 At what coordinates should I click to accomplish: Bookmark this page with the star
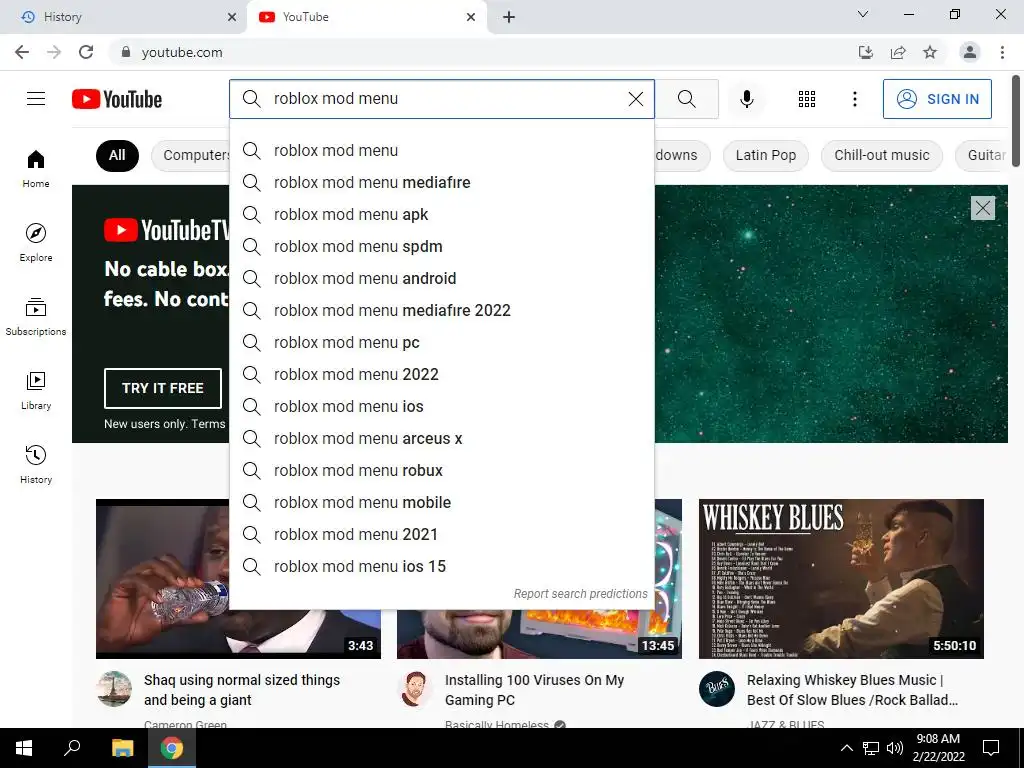930,52
